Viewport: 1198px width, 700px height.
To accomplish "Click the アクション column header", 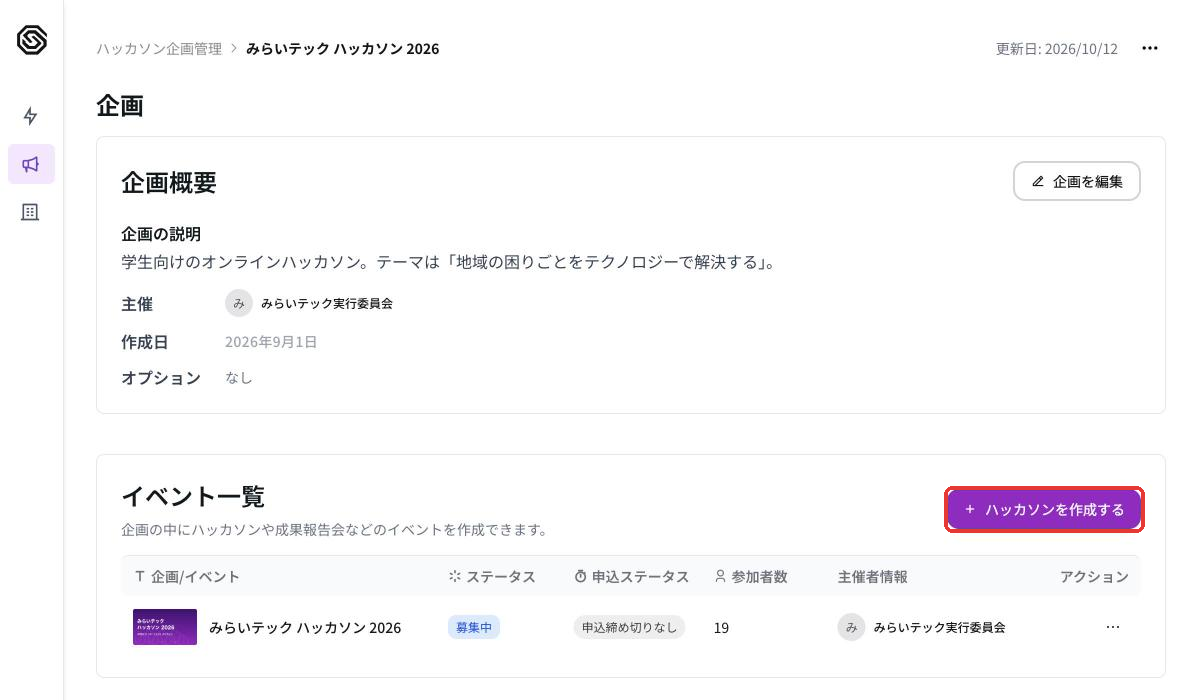I will click(x=1094, y=577).
